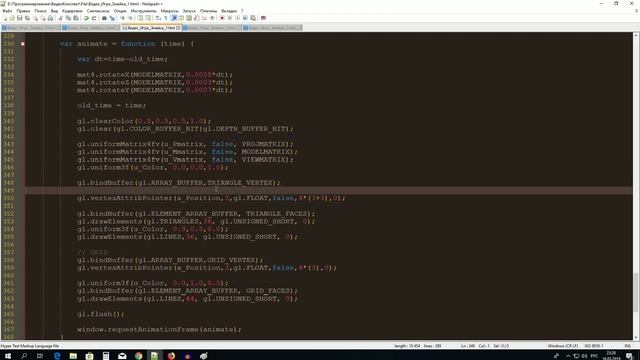Open the Файл menu
Viewport: 640px width, 360px height.
pyautogui.click(x=7, y=11)
